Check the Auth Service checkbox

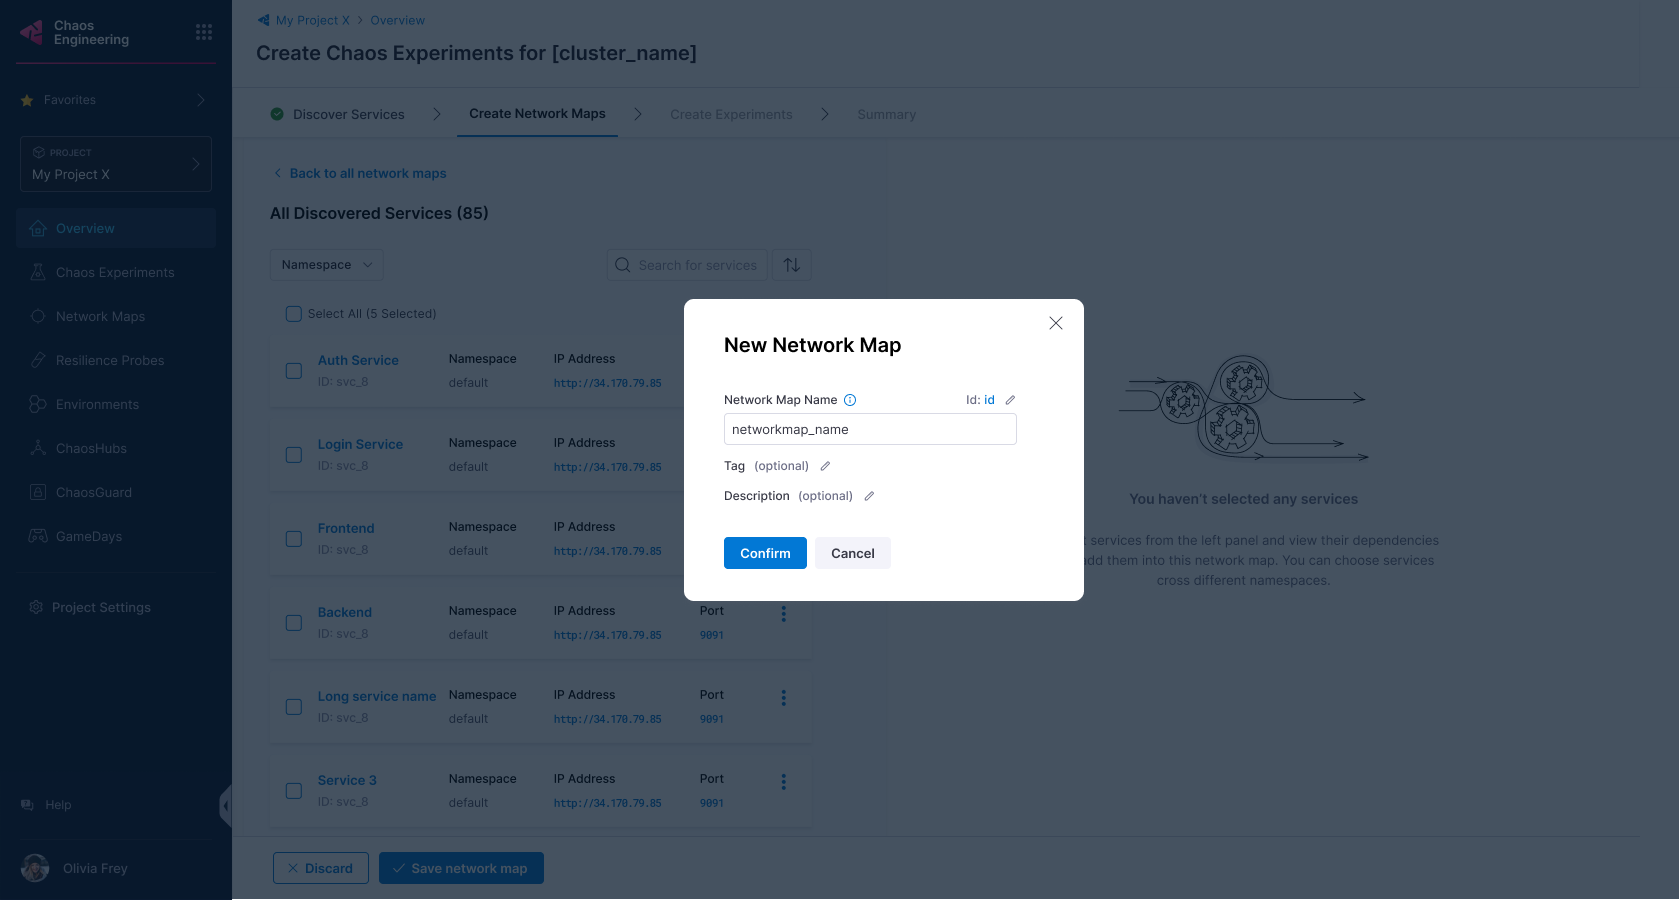click(294, 371)
